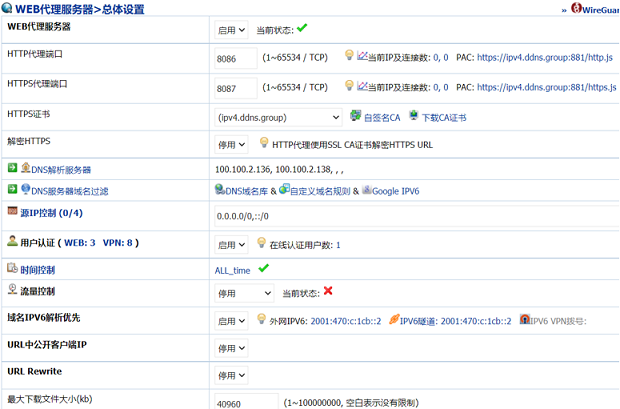Click the HTTP代理端口 input field 8086
This screenshot has width=620, height=409.
(x=236, y=59)
